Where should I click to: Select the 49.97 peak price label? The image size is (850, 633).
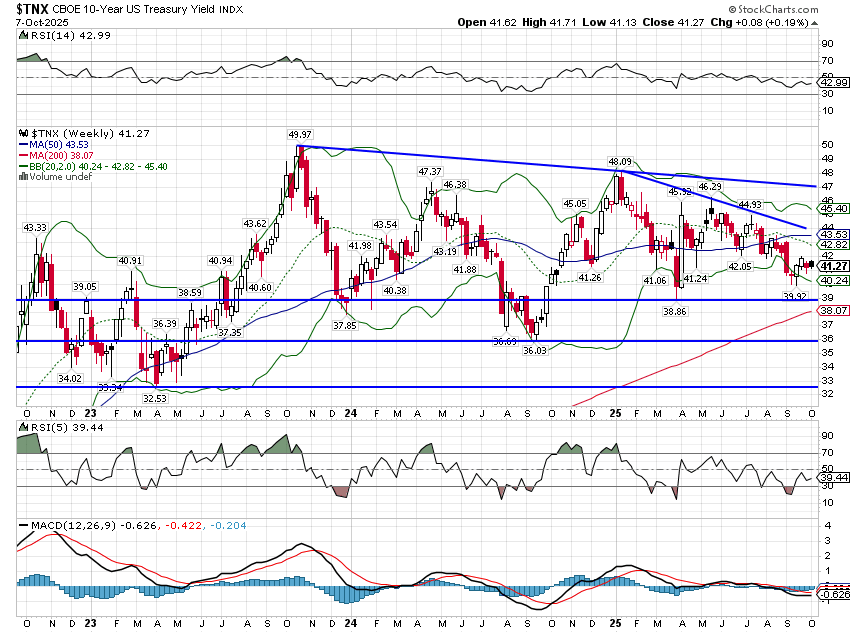[x=300, y=134]
